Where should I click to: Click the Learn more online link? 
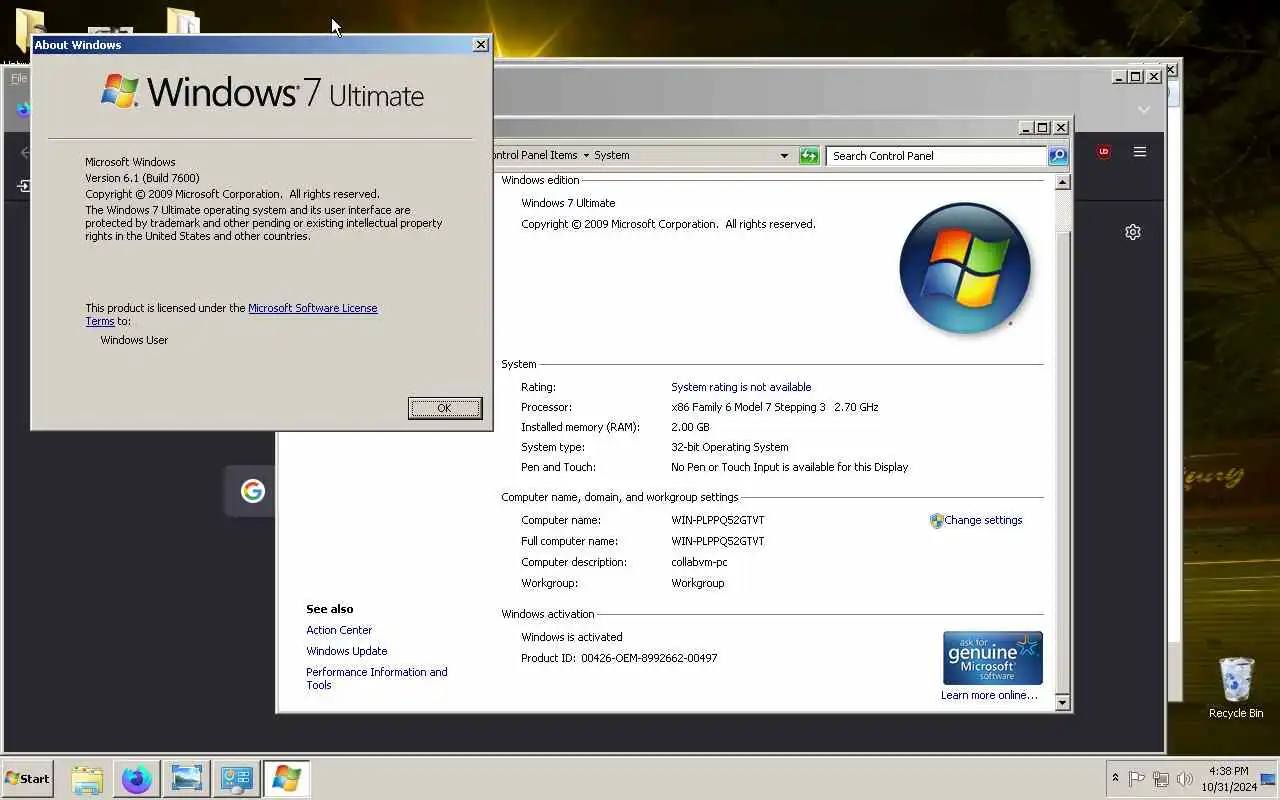pos(989,695)
